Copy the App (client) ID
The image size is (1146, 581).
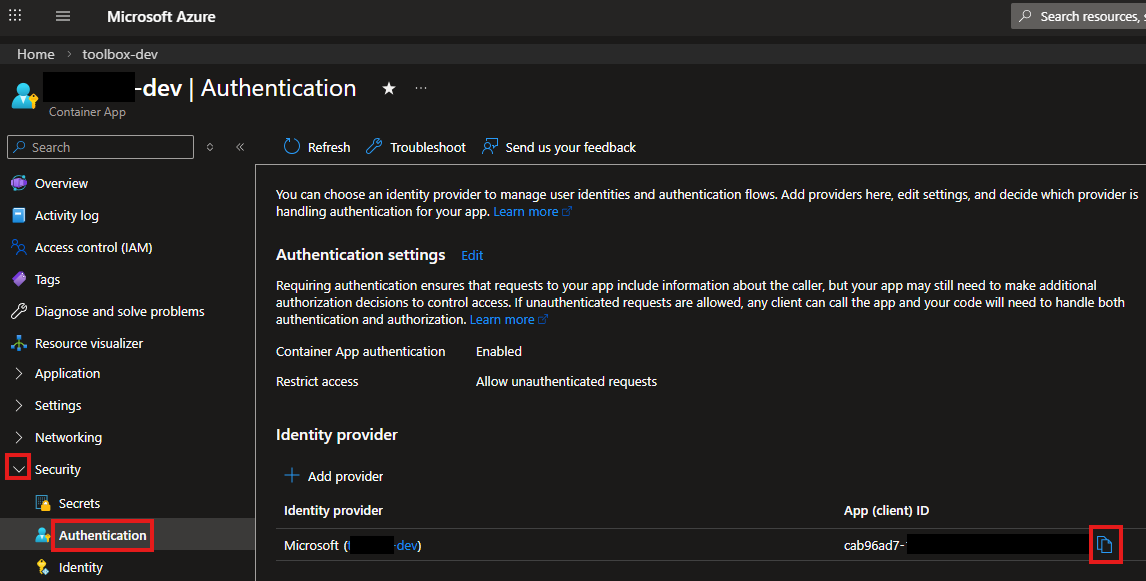click(1104, 544)
